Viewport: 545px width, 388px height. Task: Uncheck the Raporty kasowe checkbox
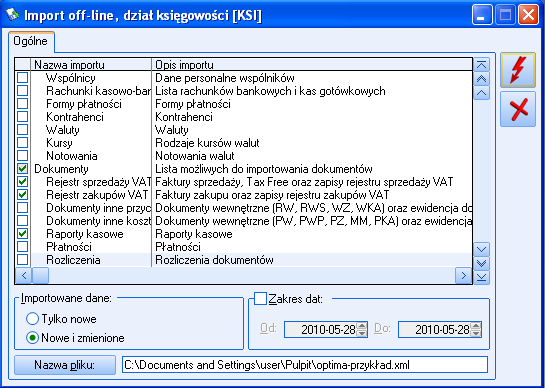coord(23,234)
